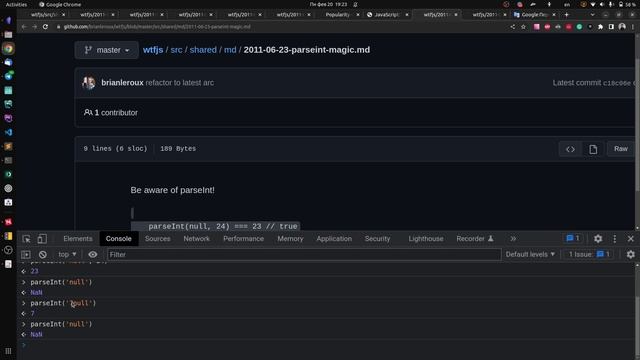This screenshot has width=640, height=360.
Task: Click the address bar URL
Action: [157, 27]
